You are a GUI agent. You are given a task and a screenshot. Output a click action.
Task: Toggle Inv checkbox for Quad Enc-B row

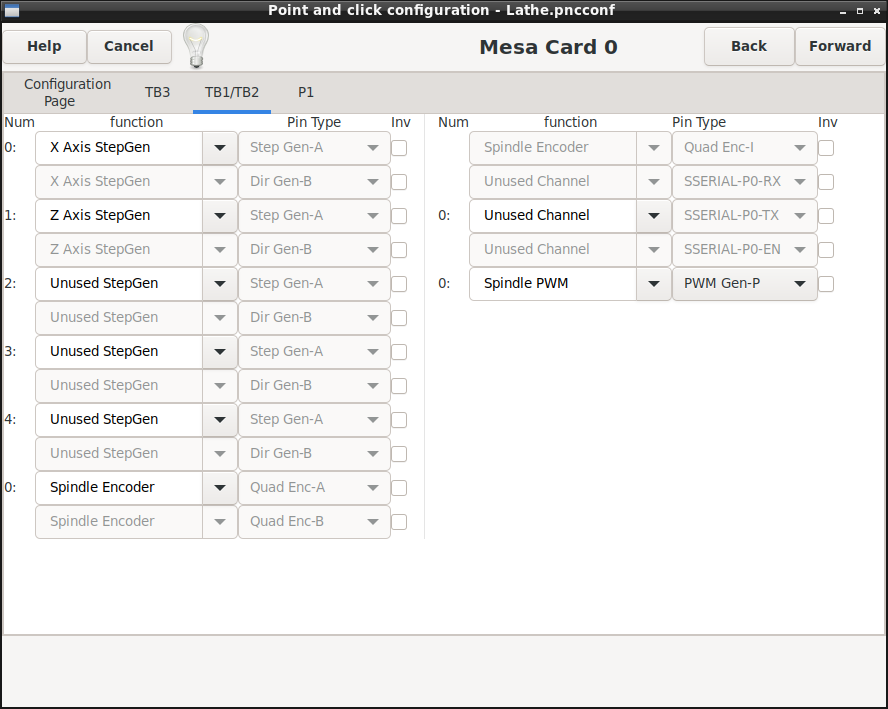pyautogui.click(x=399, y=522)
